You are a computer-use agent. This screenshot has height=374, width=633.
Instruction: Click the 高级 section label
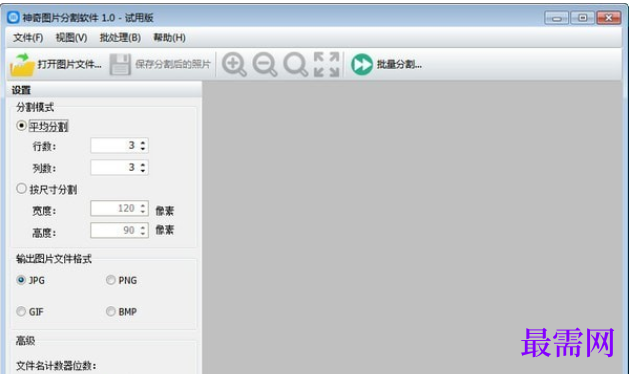click(x=25, y=340)
